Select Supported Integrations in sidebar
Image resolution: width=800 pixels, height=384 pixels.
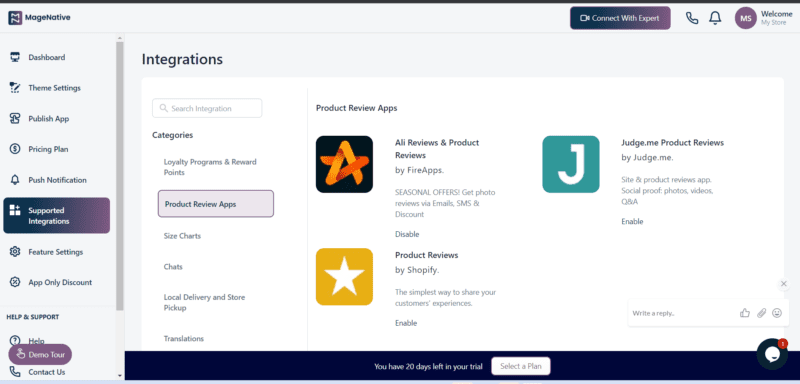(x=57, y=216)
